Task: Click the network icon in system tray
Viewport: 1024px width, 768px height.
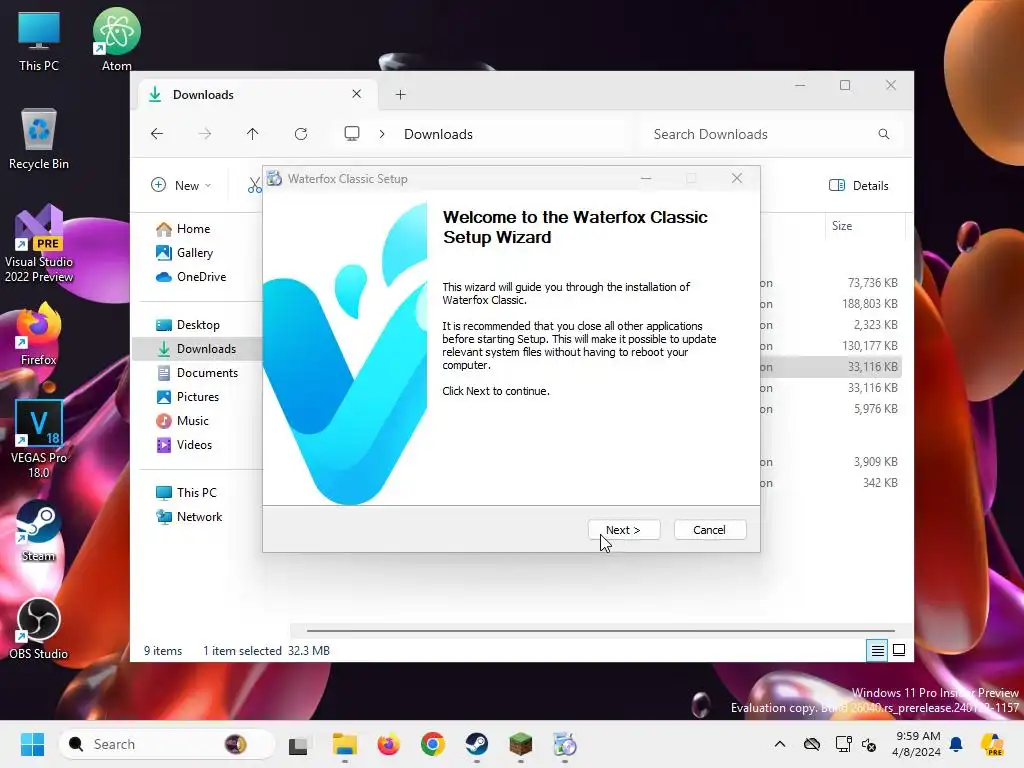Action: [844, 744]
